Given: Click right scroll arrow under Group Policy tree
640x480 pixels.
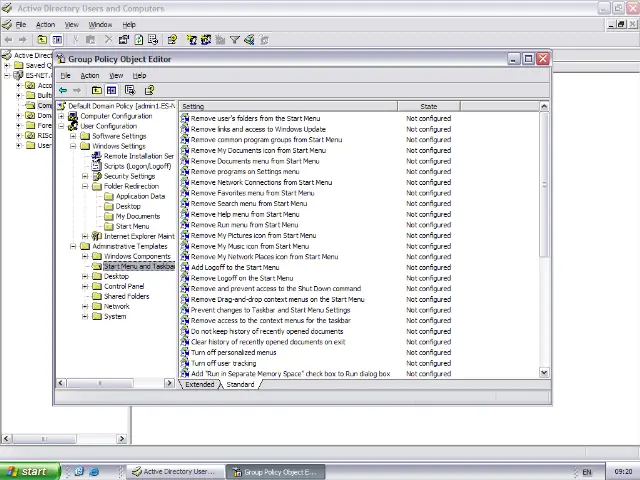Looking at the screenshot, I should pos(169,383).
